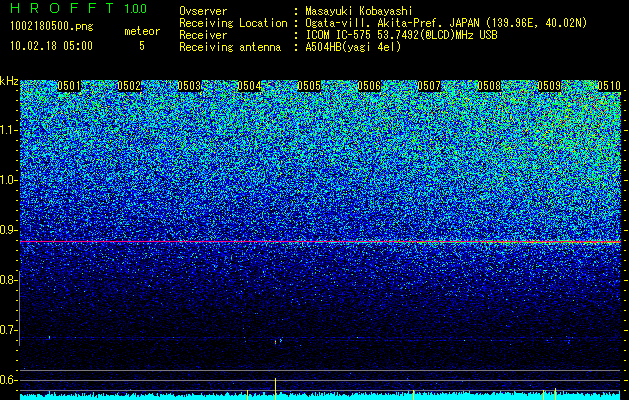The image size is (629, 400).
Task: Click the tallest yellow meteor marker
Action: click(275, 388)
